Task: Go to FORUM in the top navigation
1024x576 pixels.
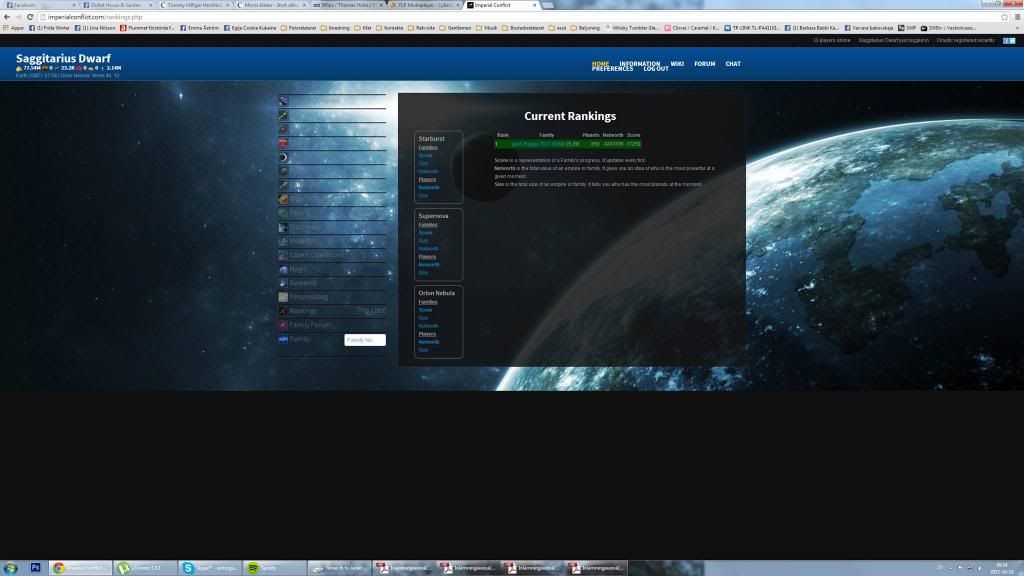Action: point(705,64)
